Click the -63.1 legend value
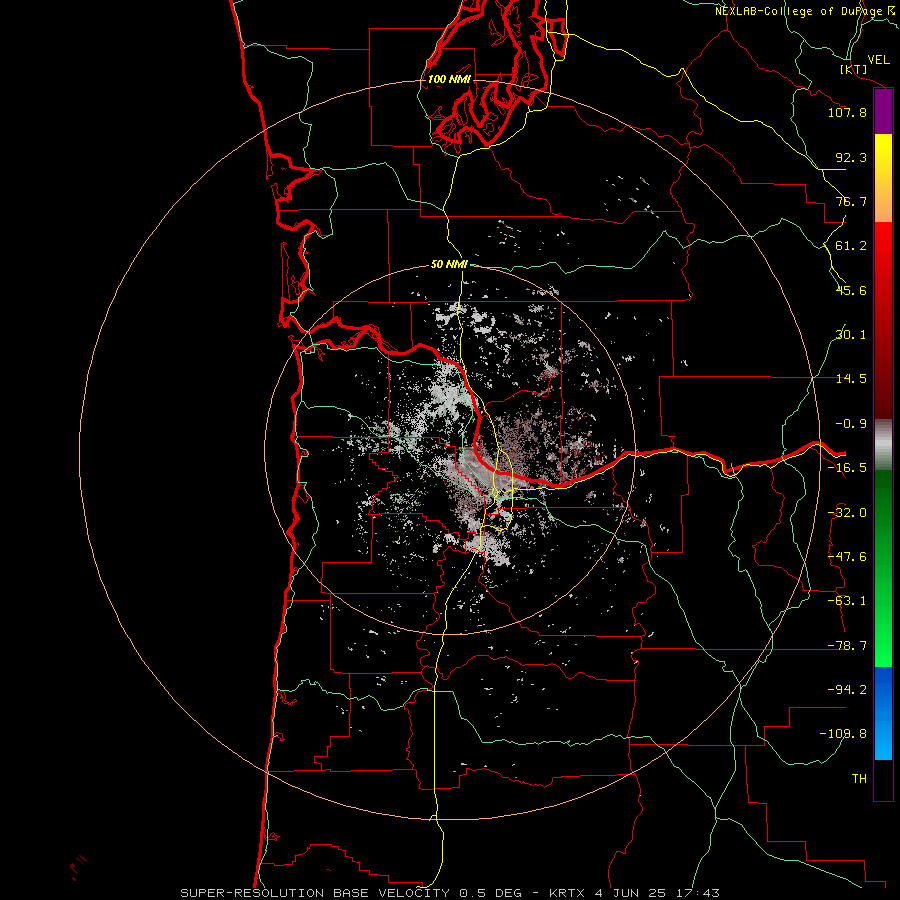Viewport: 900px width, 900px height. [x=847, y=601]
